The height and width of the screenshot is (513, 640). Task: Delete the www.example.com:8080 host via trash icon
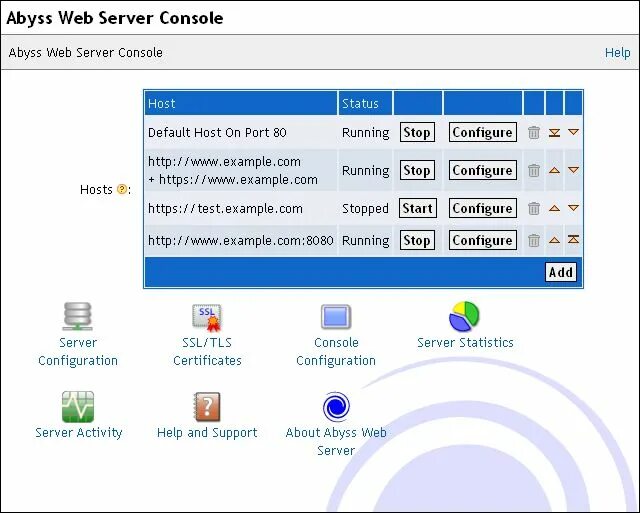534,240
